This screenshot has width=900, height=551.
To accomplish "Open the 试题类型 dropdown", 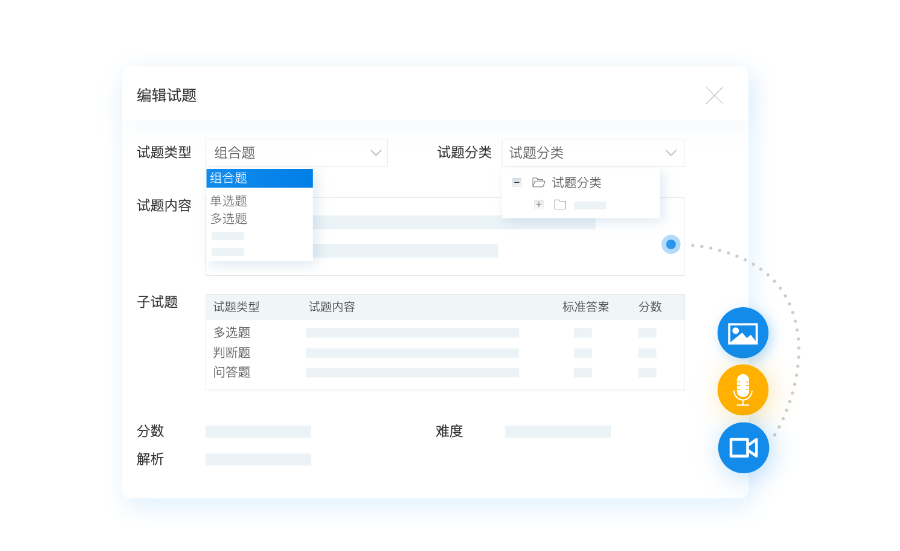I will (296, 153).
